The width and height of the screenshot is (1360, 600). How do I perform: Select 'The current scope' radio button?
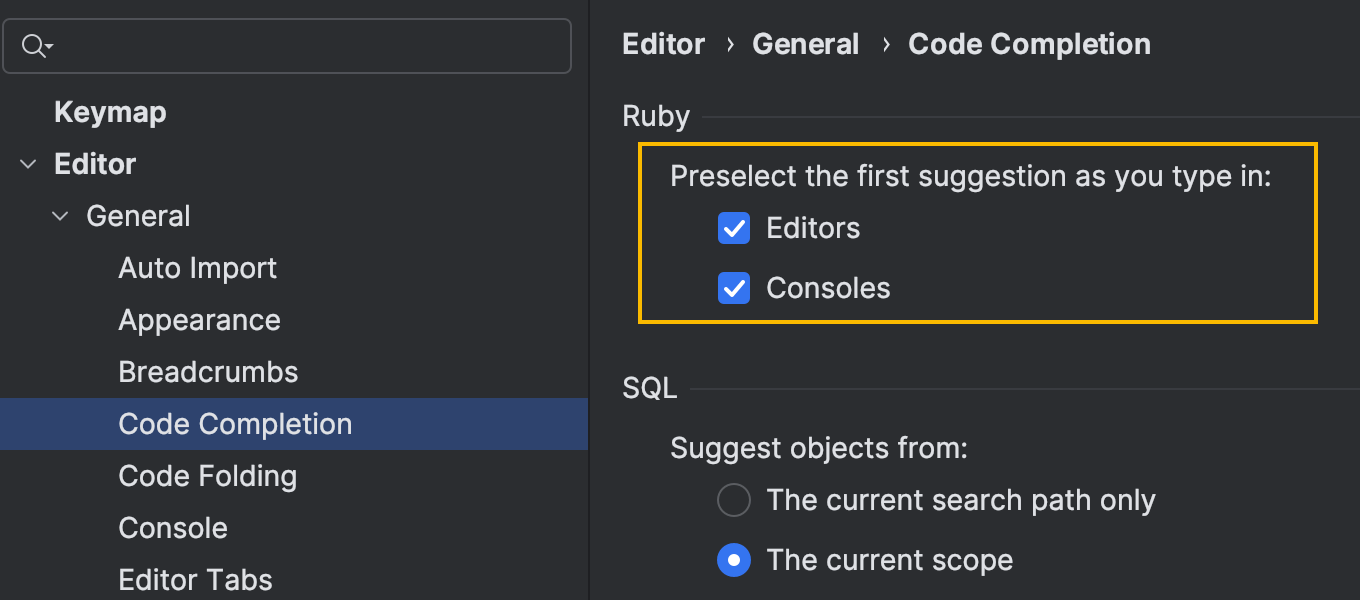[734, 560]
